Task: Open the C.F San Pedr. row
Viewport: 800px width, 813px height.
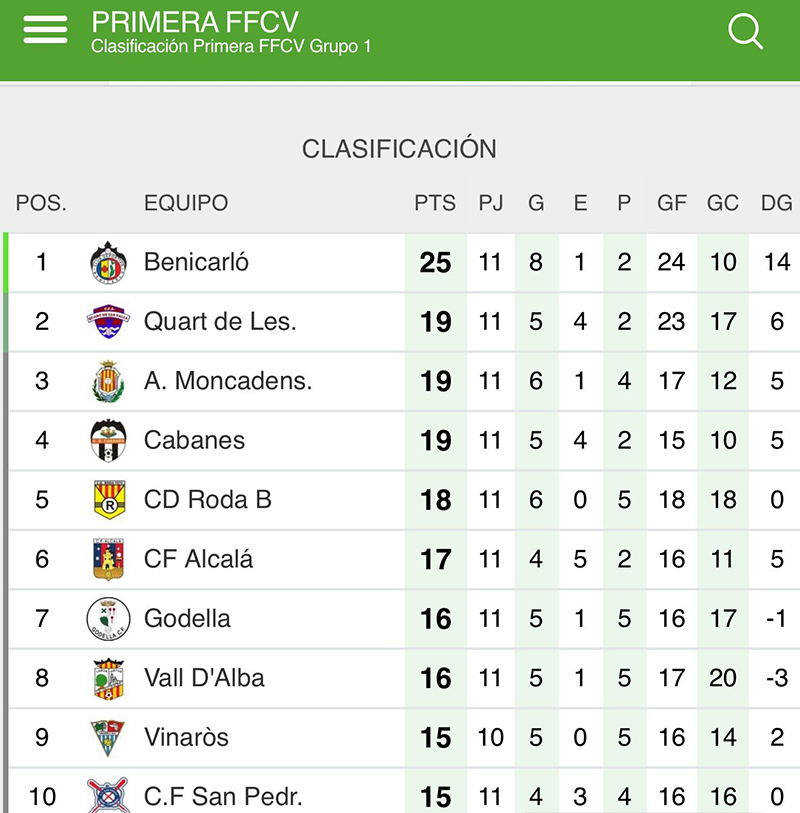Action: pyautogui.click(x=400, y=793)
